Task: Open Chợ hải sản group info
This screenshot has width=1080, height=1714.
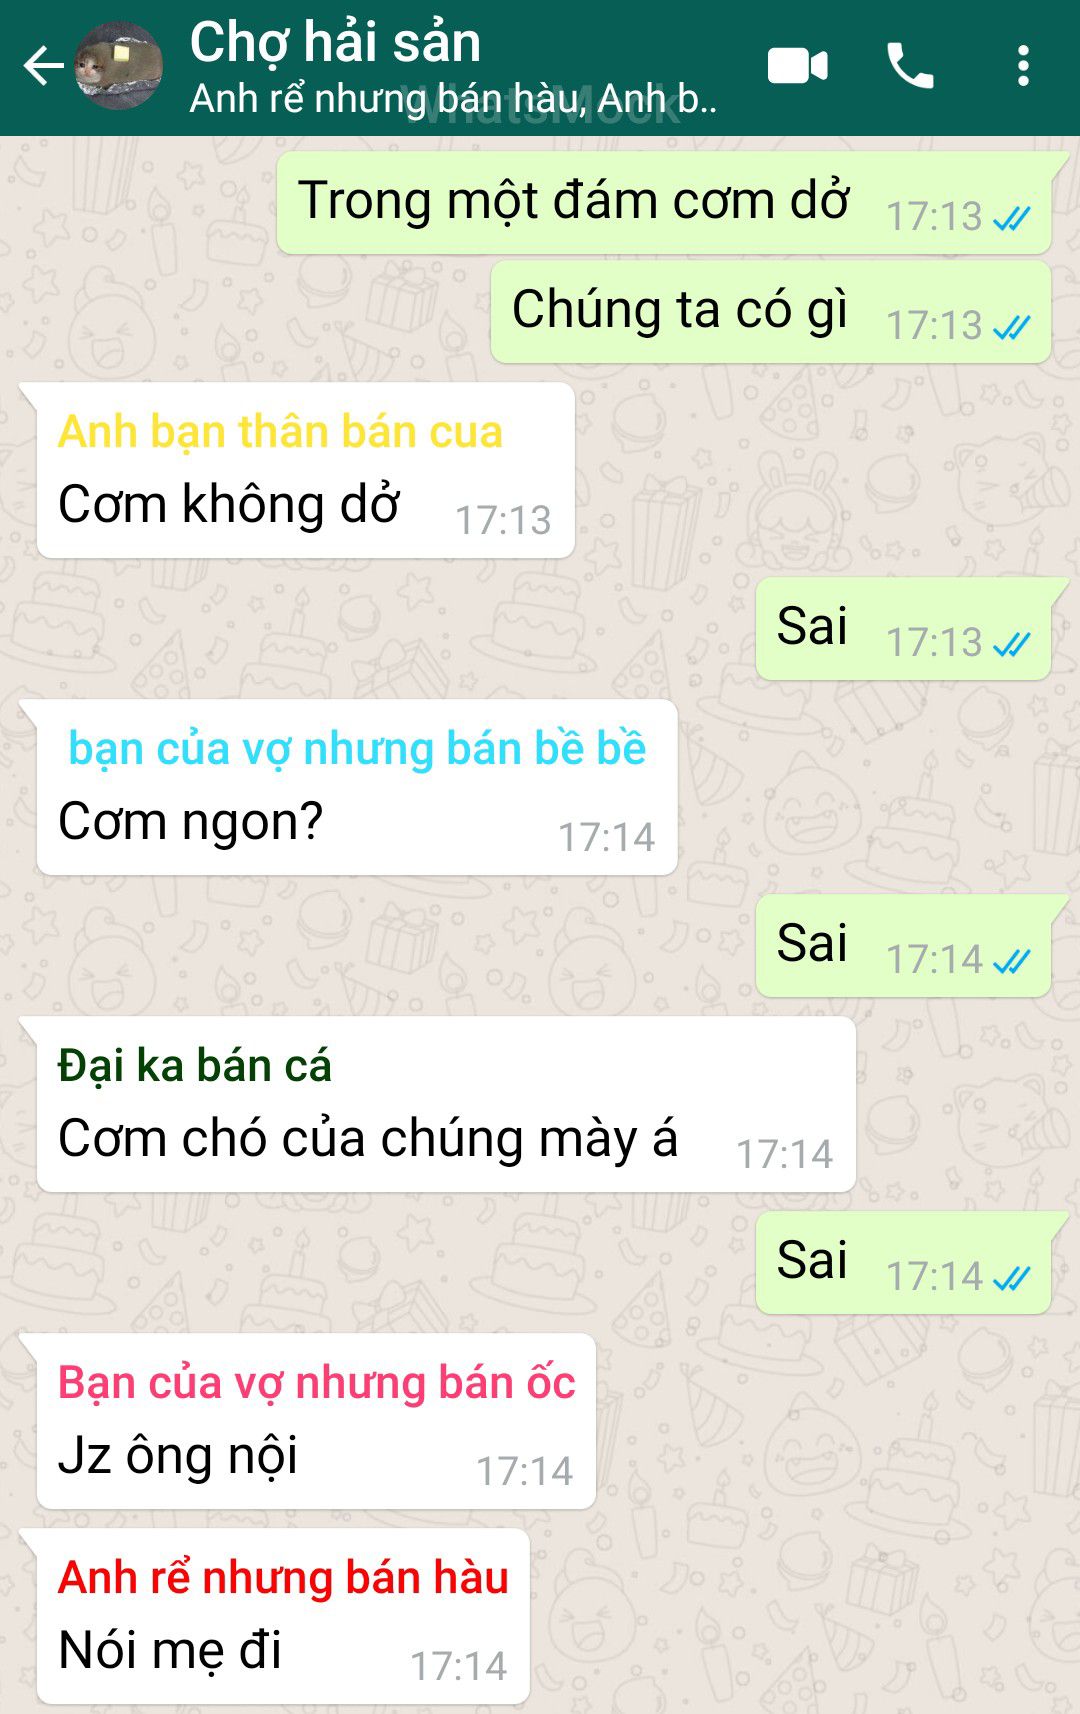Action: coord(335,43)
